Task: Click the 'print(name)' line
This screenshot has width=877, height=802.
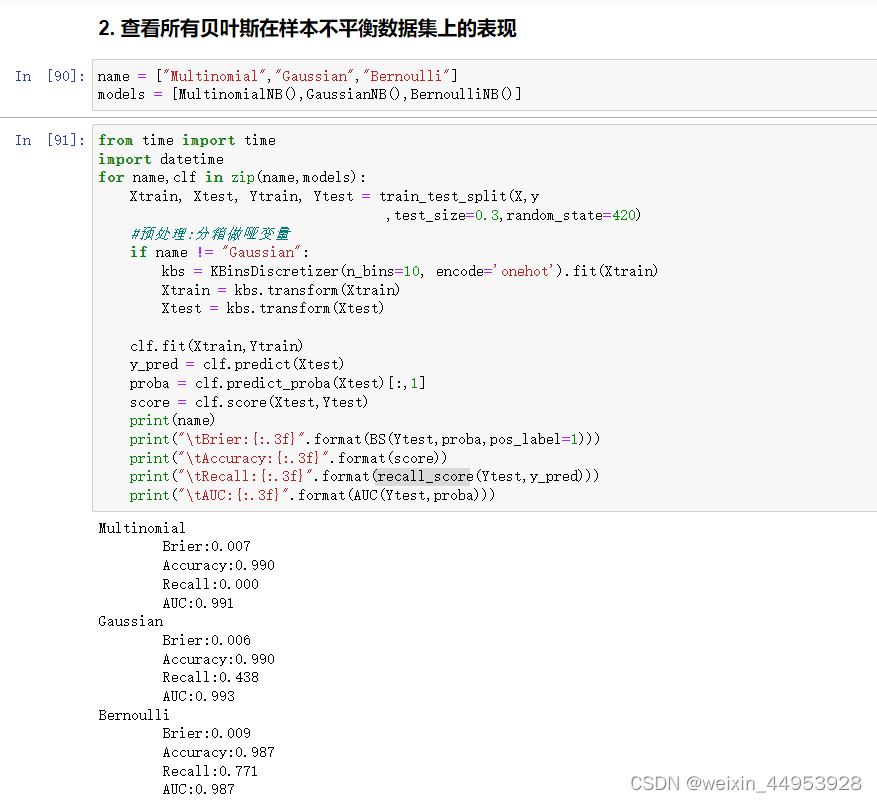Action: [x=172, y=420]
